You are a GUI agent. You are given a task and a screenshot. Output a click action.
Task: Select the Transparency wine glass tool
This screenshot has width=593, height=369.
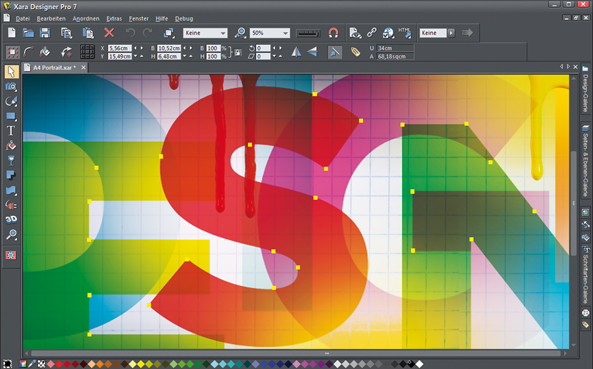point(11,160)
